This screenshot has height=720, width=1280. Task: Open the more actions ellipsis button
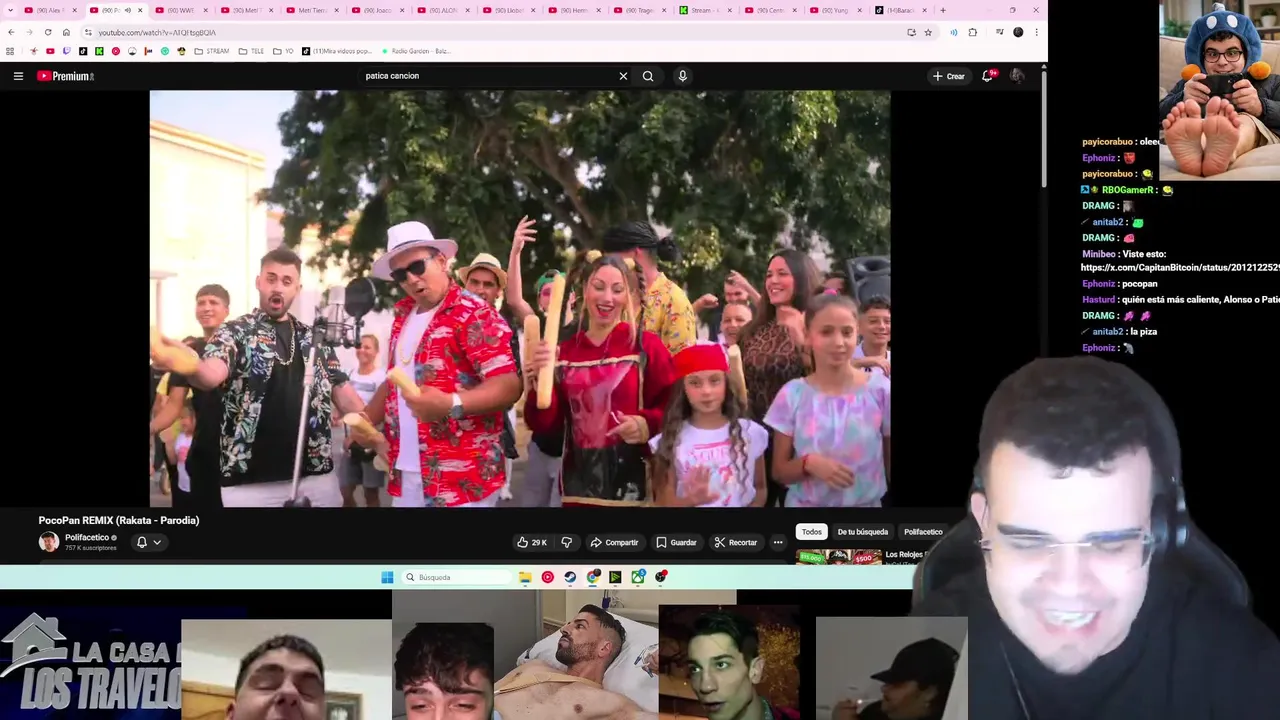(x=778, y=542)
